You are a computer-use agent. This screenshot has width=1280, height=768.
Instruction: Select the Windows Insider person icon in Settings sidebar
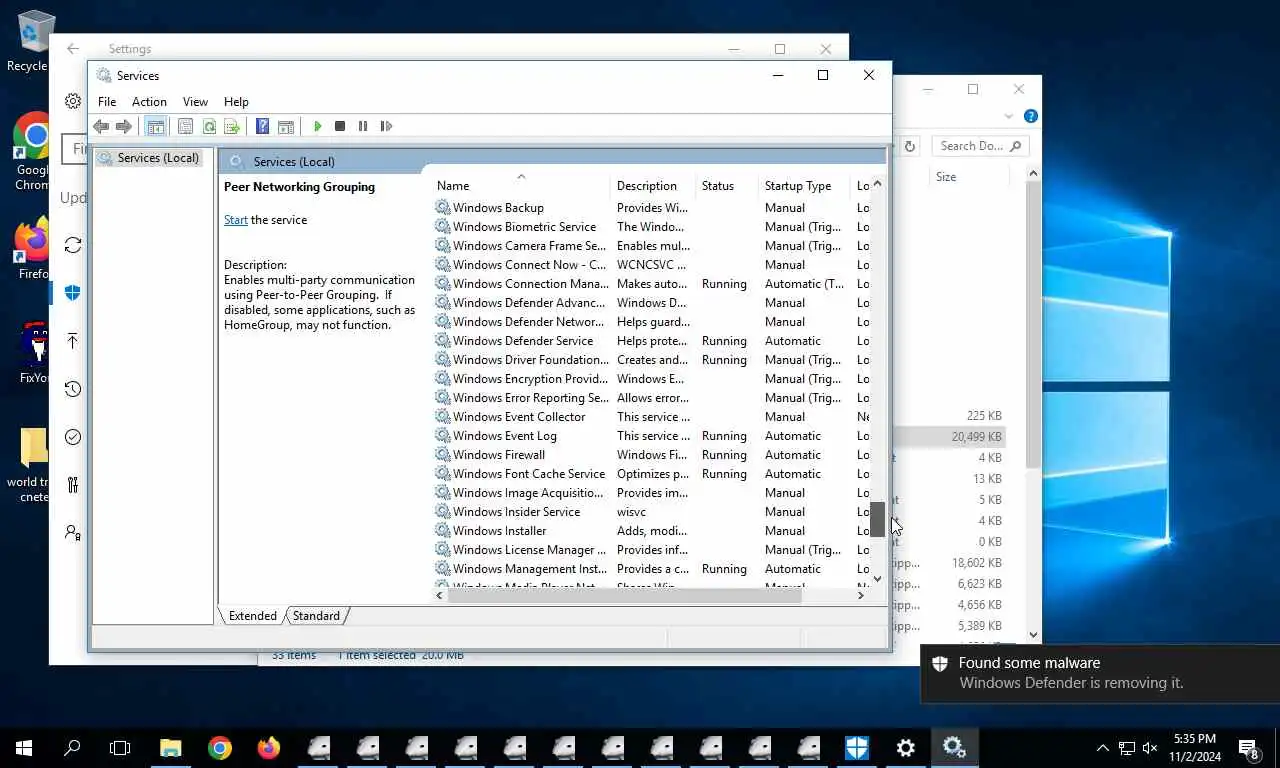click(73, 533)
